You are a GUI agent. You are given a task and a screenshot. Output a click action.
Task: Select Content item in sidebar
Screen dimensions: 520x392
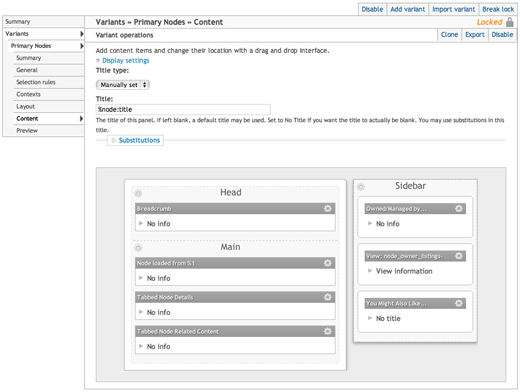[x=49, y=118]
